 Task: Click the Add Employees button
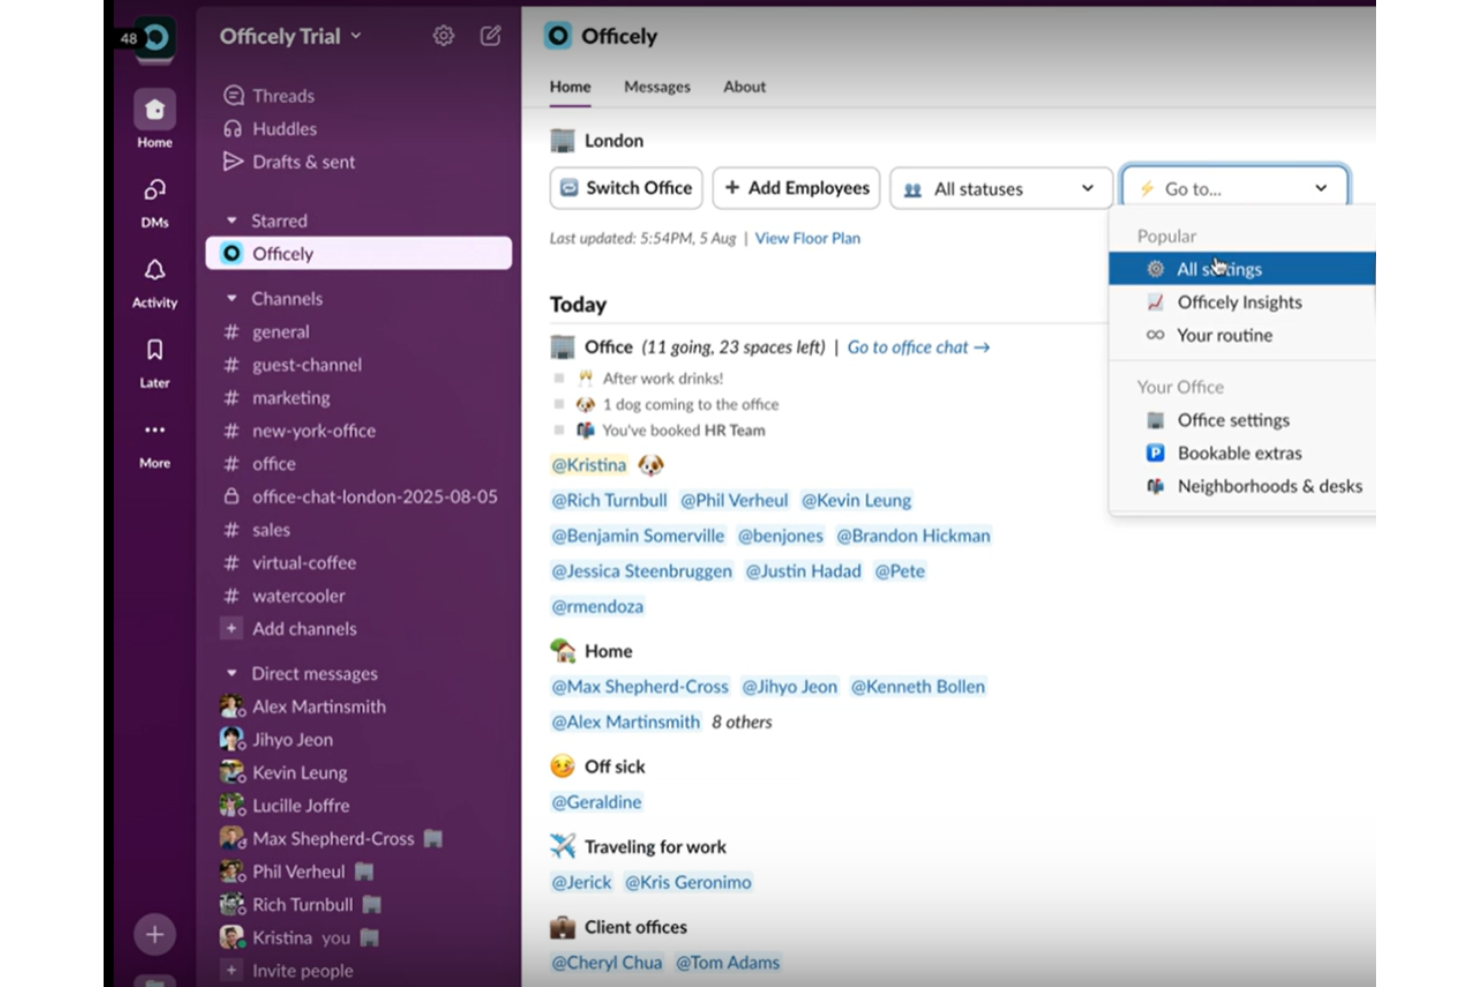coord(796,188)
